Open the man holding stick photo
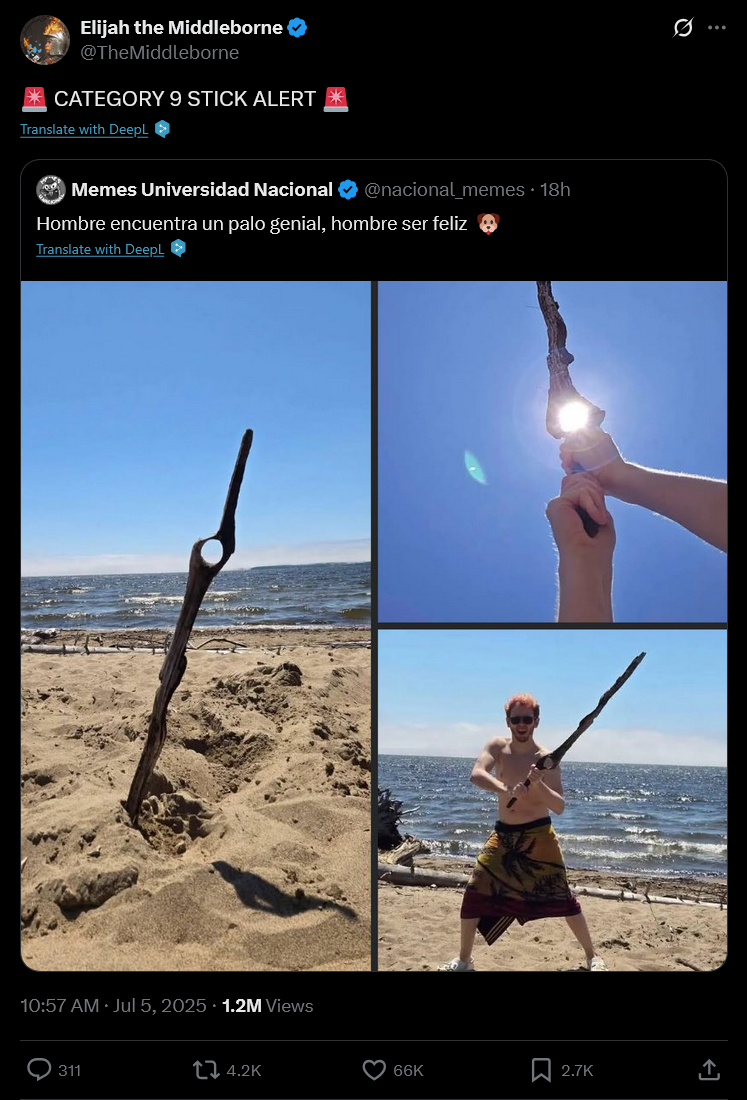747x1100 pixels. (553, 800)
